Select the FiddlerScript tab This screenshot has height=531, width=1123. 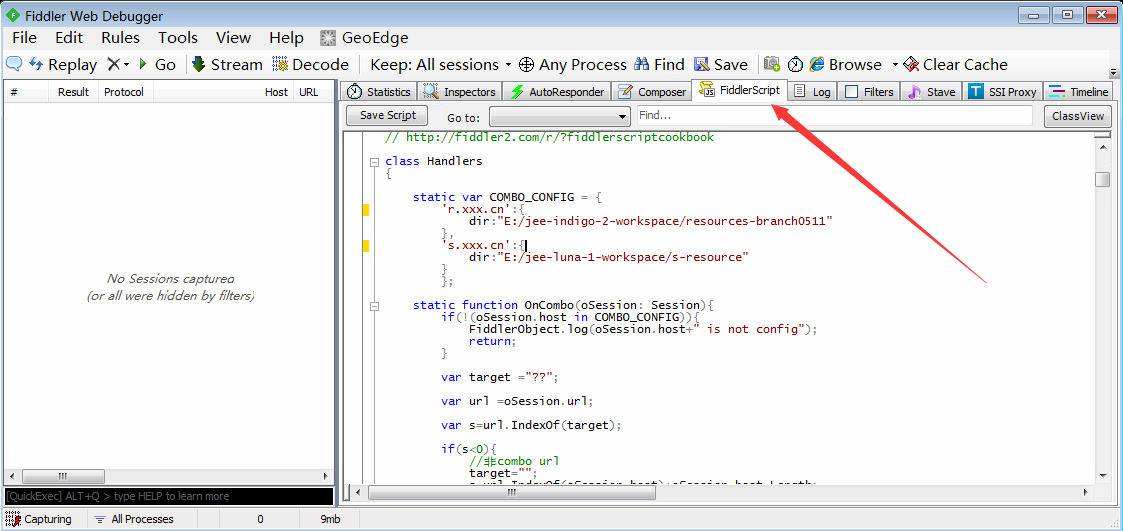[x=741, y=91]
